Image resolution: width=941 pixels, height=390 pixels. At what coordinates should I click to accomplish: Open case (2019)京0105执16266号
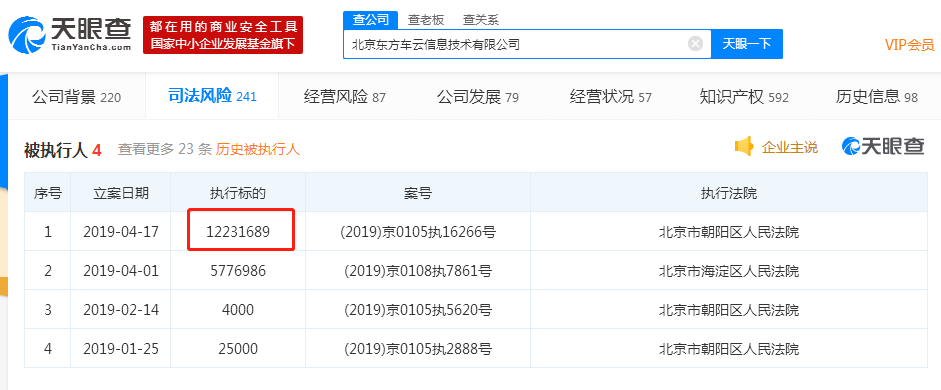point(418,232)
